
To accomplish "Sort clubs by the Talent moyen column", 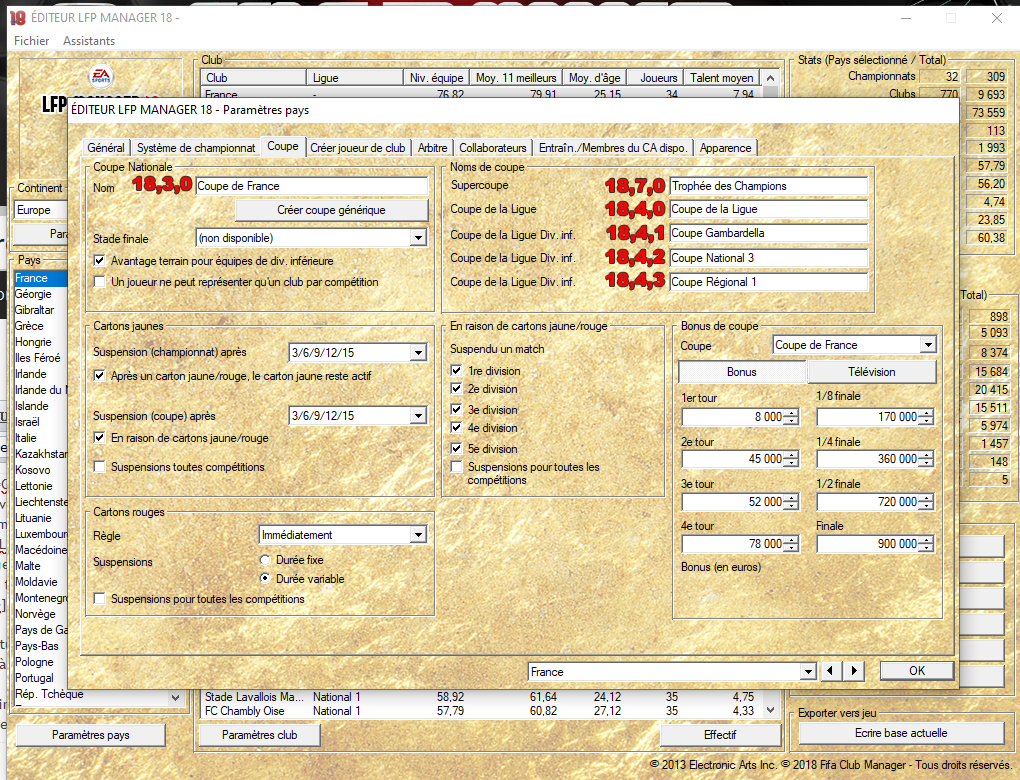I will 721,78.
